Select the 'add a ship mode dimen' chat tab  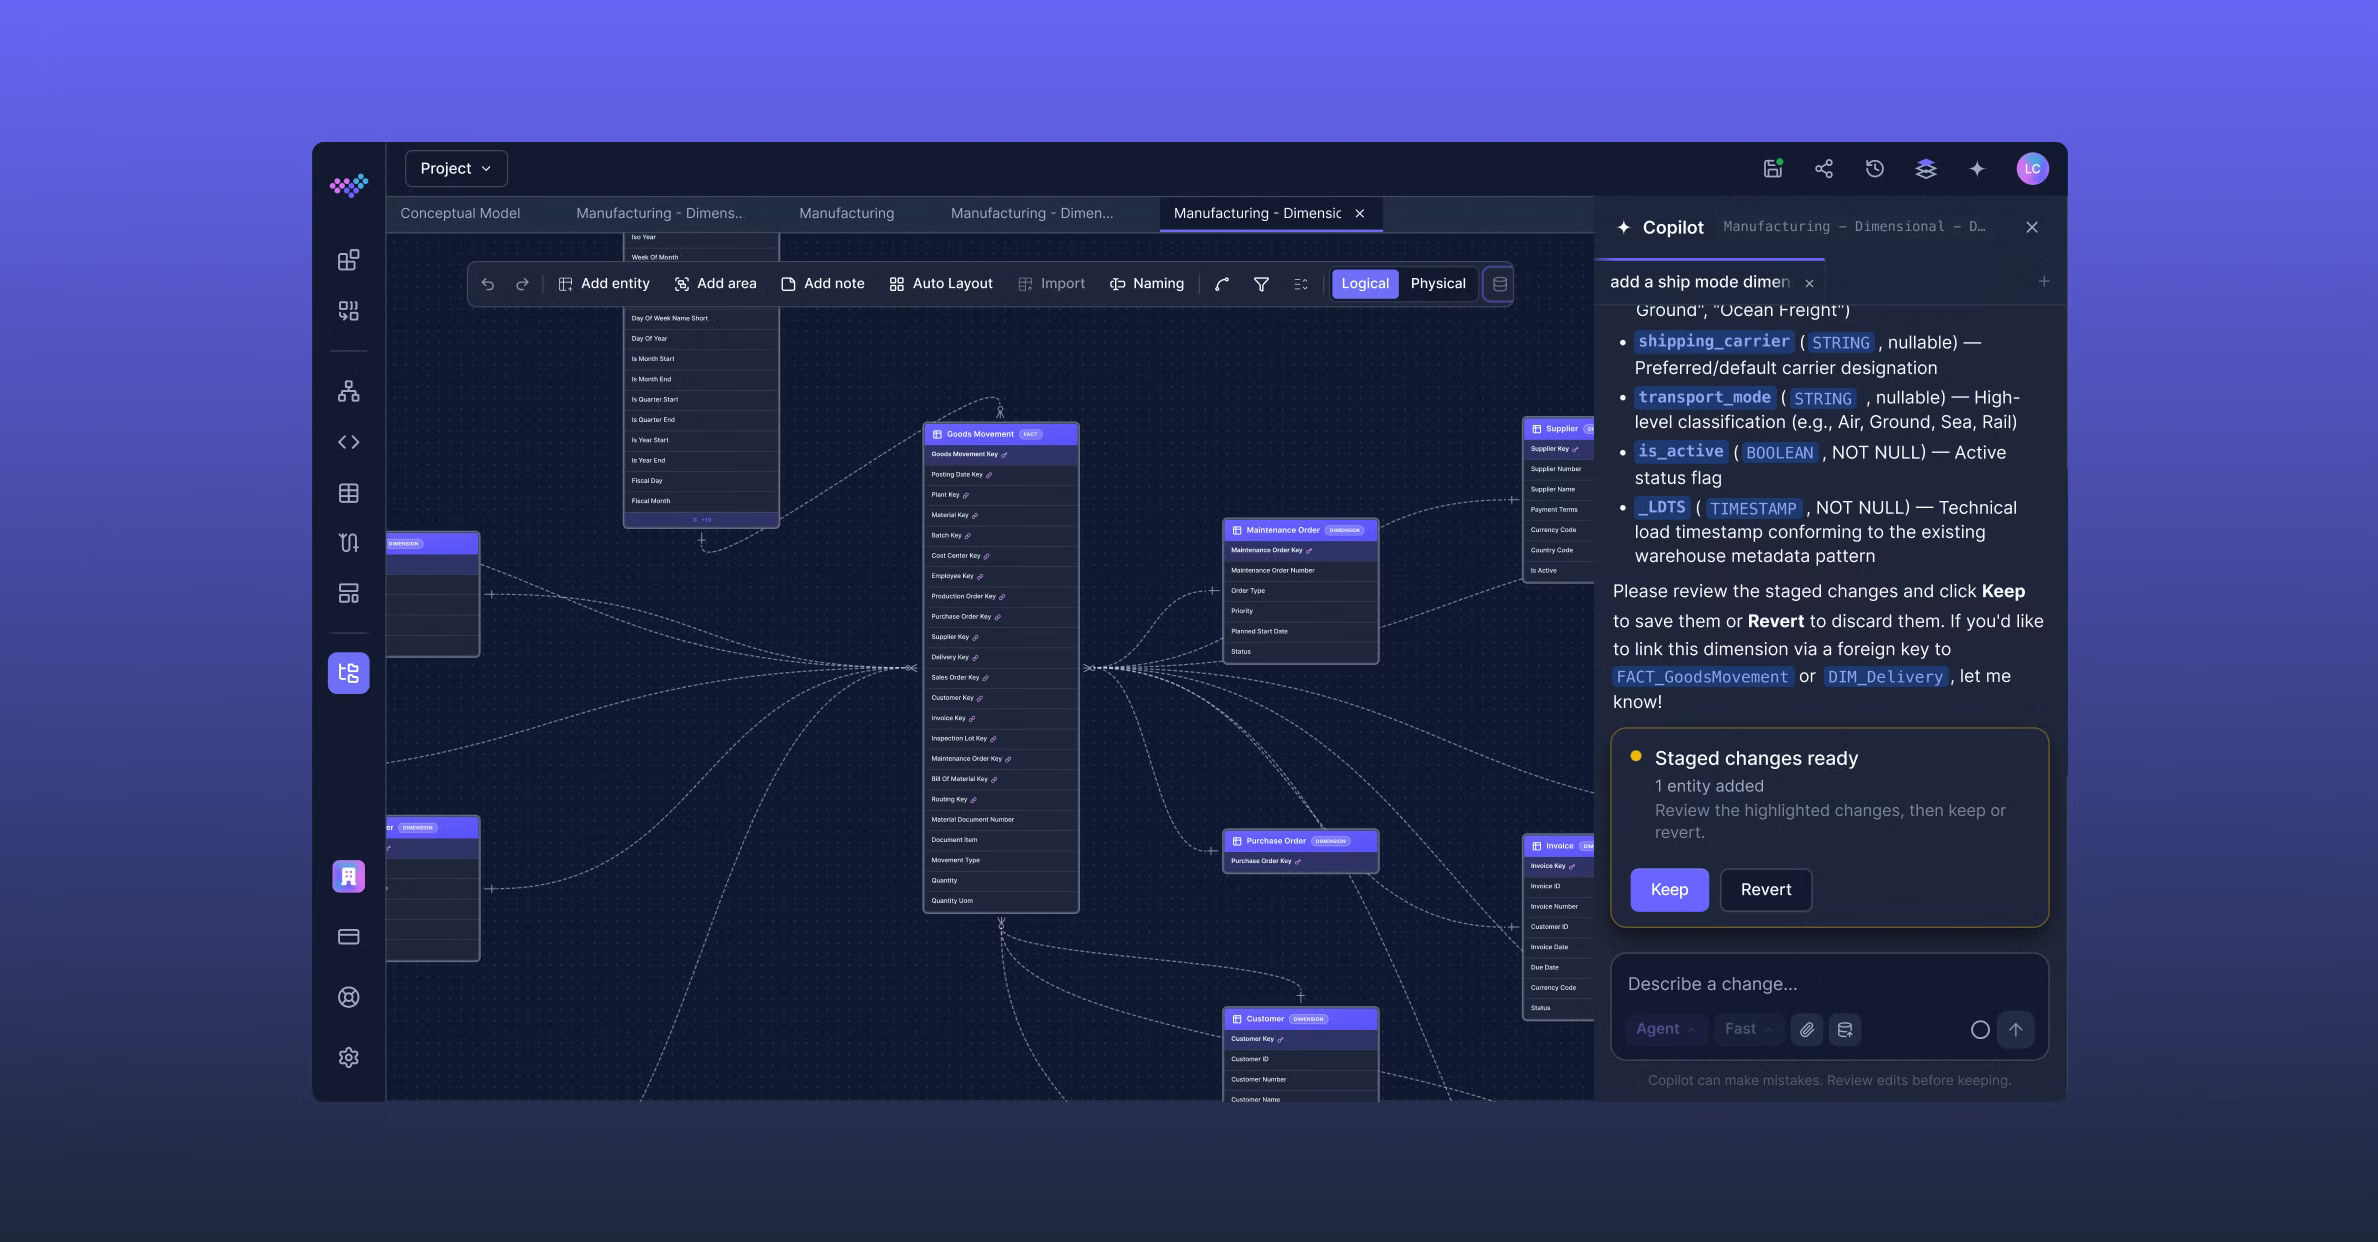pos(1699,282)
